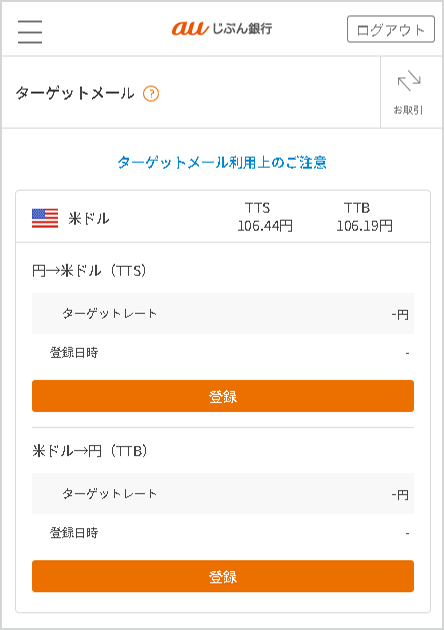Click the ターゲットメール page title
Image resolution: width=444 pixels, height=630 pixels.
[x=75, y=94]
